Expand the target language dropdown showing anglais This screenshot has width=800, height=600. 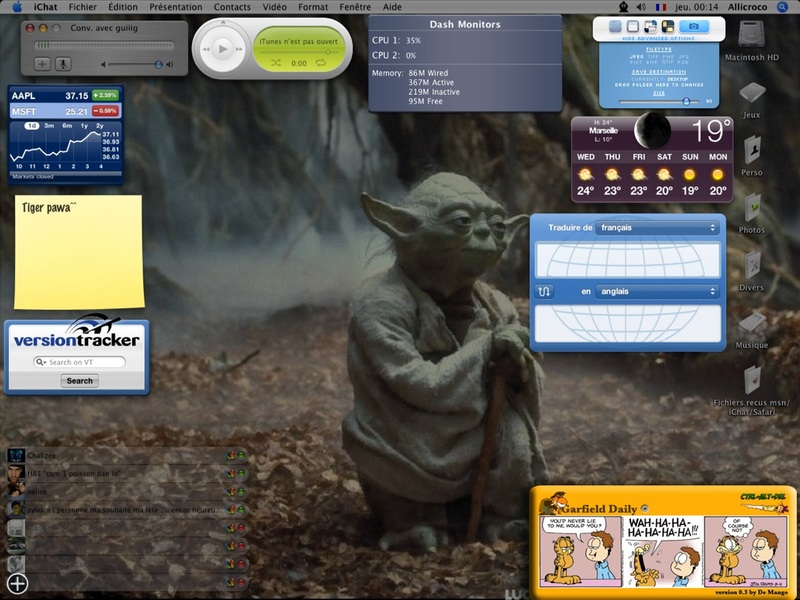coord(658,292)
